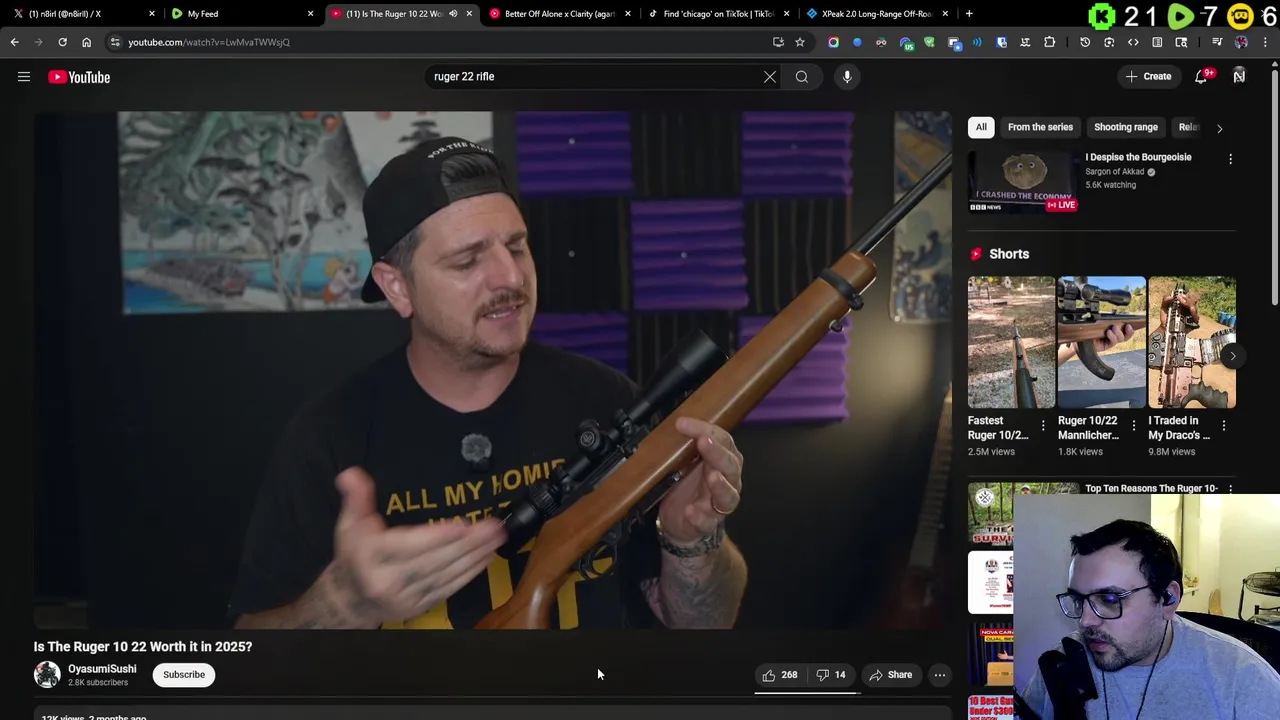
Task: Open options for Fastest Ruger short
Action: pyautogui.click(x=1043, y=426)
